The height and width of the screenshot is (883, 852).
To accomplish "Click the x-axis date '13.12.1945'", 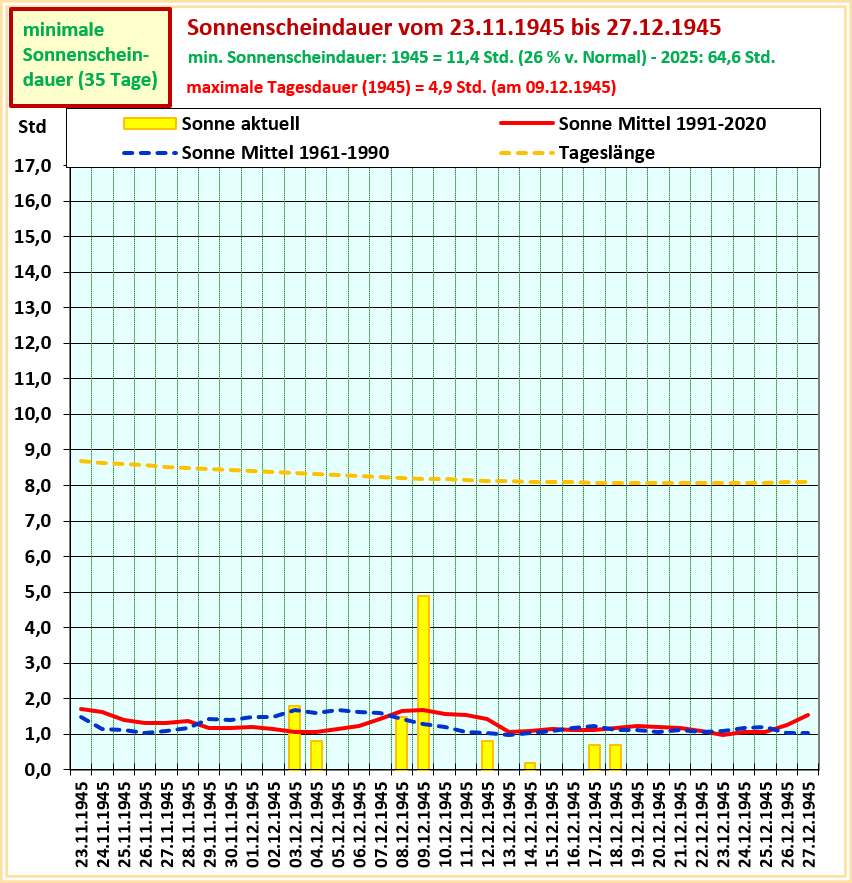I will click(x=510, y=824).
